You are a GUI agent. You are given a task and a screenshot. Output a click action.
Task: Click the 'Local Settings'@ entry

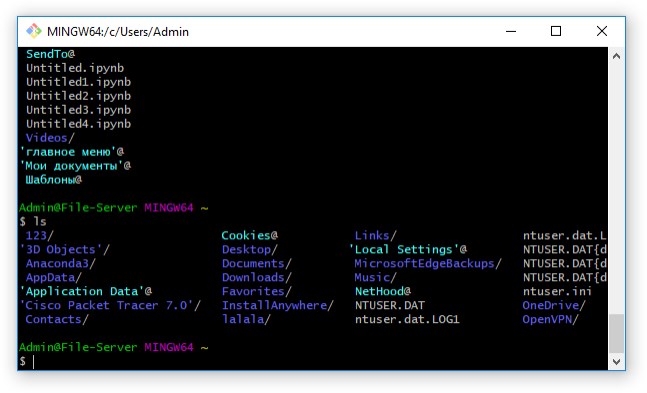(x=408, y=250)
